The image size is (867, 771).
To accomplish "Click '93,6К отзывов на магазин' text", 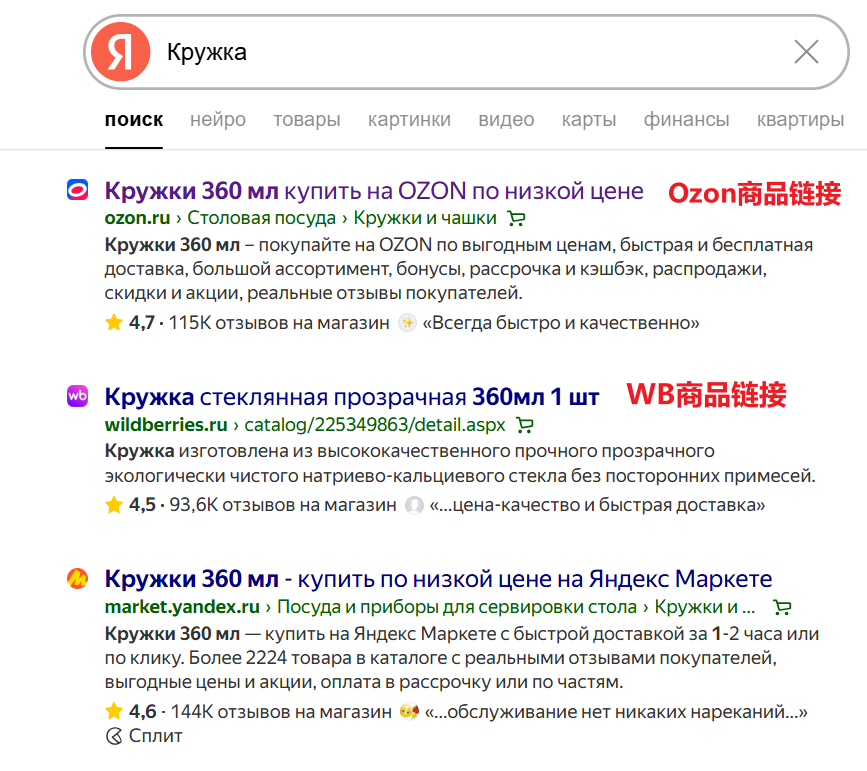I will [x=283, y=505].
